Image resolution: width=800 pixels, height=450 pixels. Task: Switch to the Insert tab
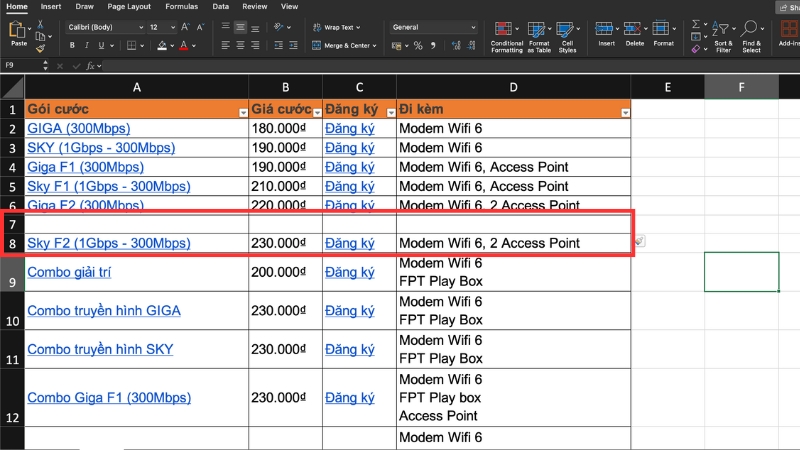coord(49,6)
